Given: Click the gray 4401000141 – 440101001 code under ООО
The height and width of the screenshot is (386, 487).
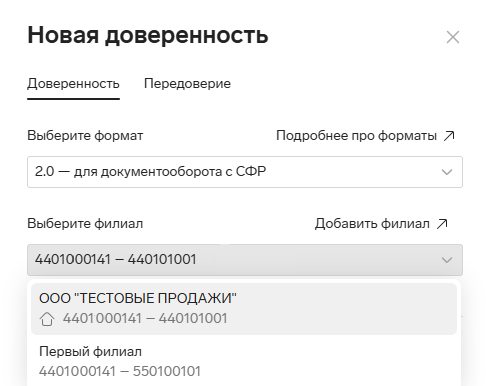Looking at the screenshot, I should tap(145, 318).
